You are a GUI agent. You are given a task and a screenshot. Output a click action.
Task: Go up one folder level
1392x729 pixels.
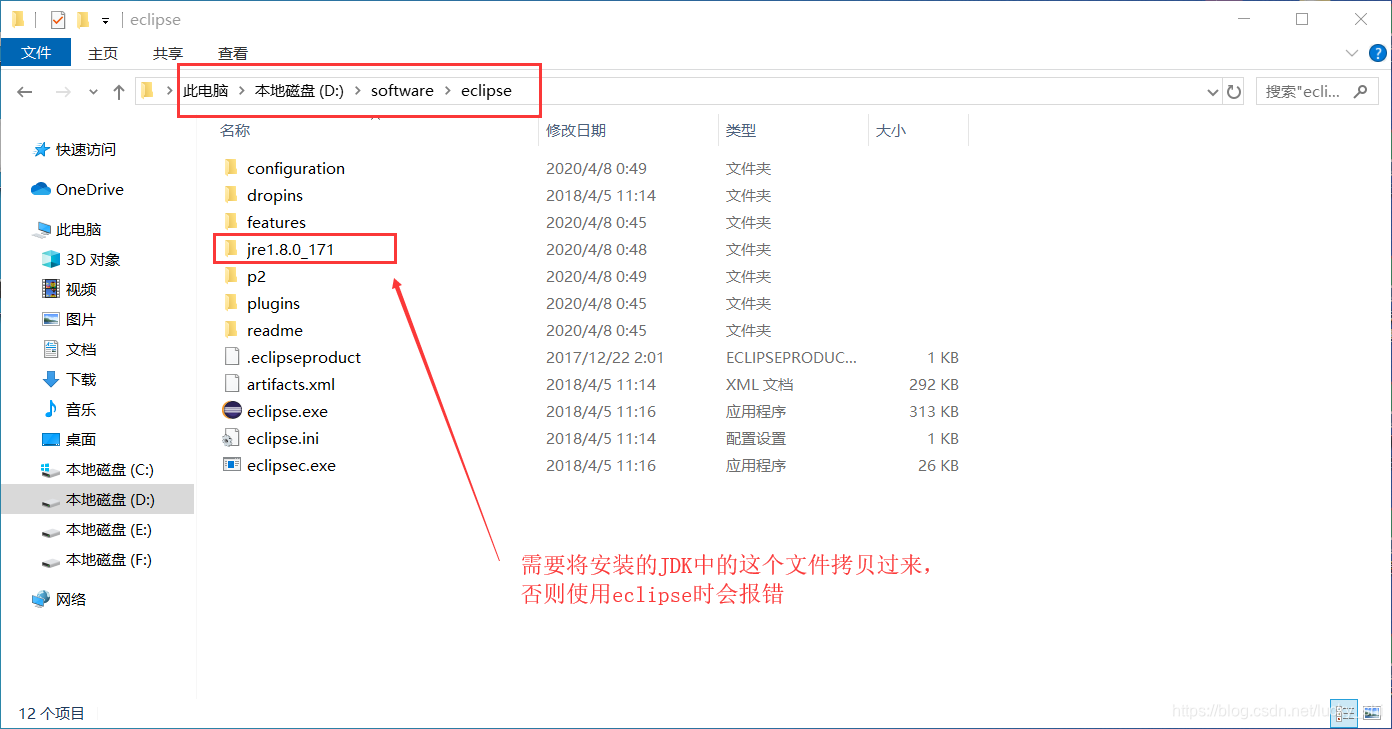(x=119, y=91)
